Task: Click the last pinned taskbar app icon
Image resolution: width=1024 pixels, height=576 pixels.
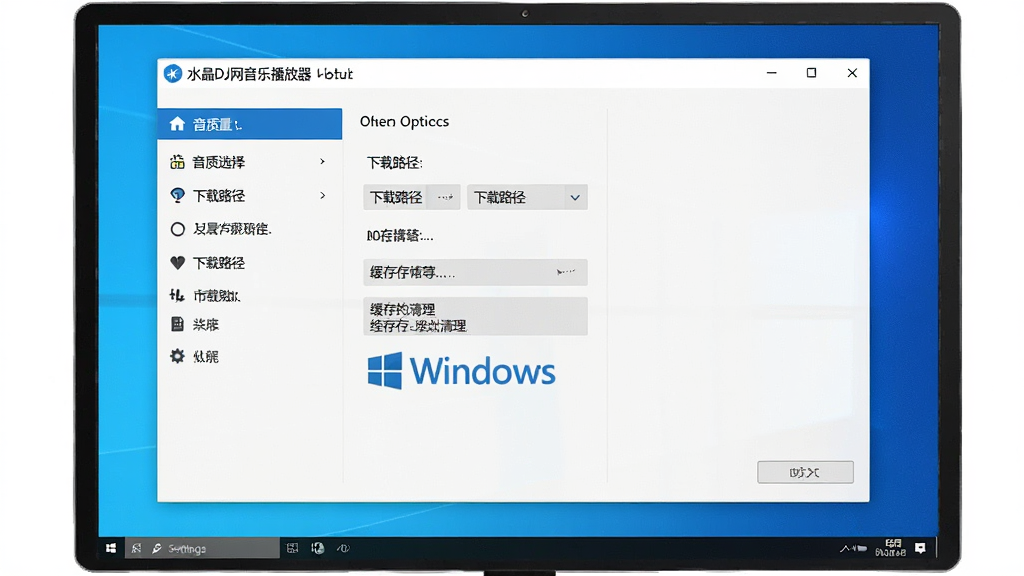Action: coord(343,548)
